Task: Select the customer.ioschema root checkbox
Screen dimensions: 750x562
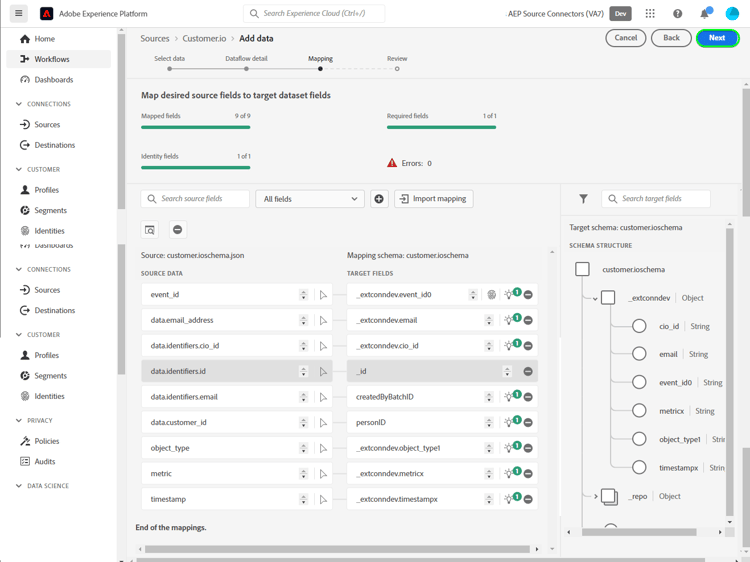Action: (x=582, y=269)
